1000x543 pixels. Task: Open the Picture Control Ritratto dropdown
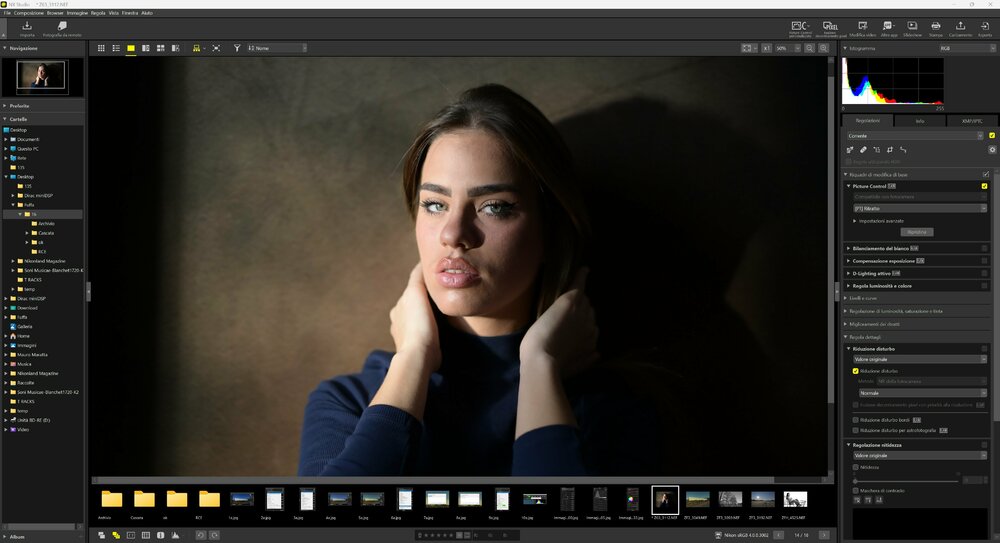click(920, 208)
